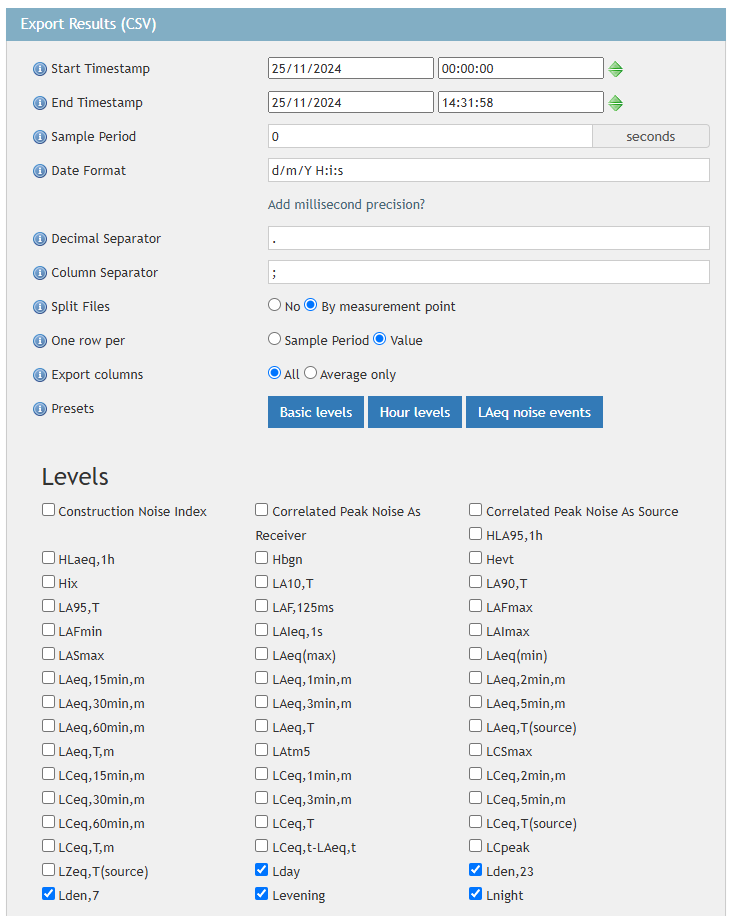731x916 pixels.
Task: Enable the Construction Noise Index checkbox
Action: point(49,510)
